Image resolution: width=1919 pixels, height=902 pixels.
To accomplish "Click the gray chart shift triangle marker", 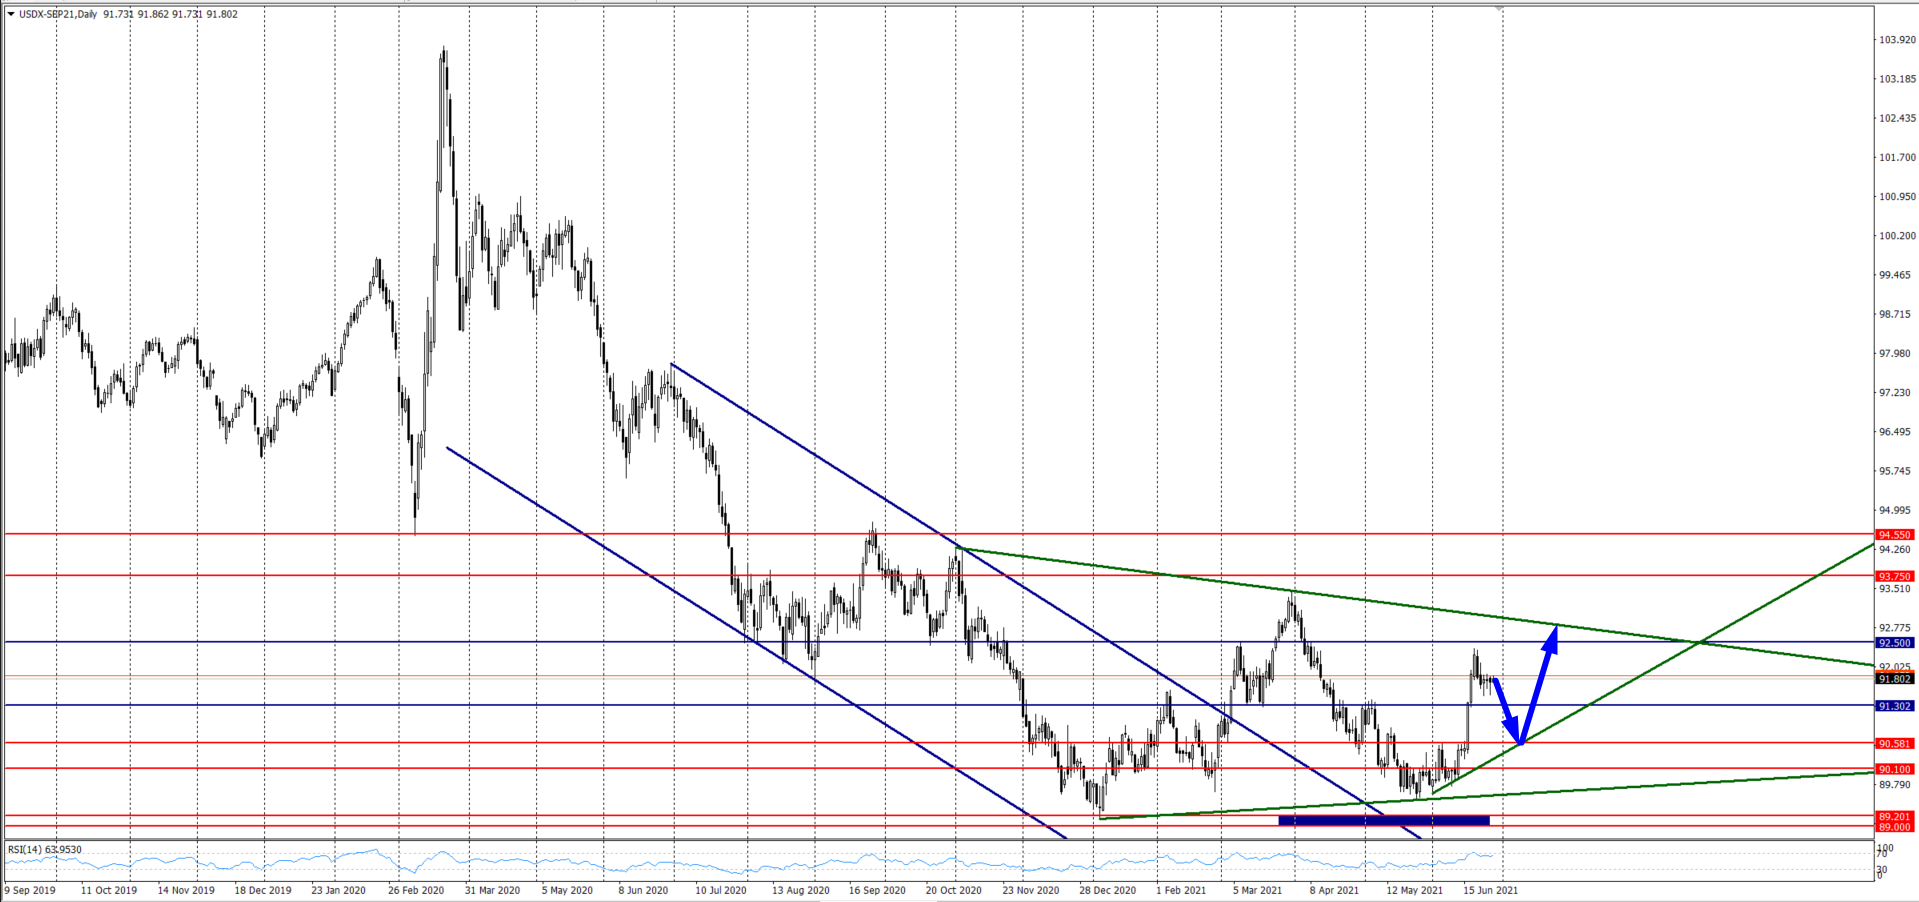I will click(1499, 8).
